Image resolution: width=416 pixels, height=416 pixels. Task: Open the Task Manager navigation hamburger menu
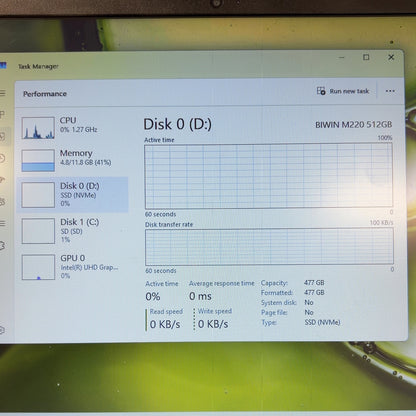[2, 93]
